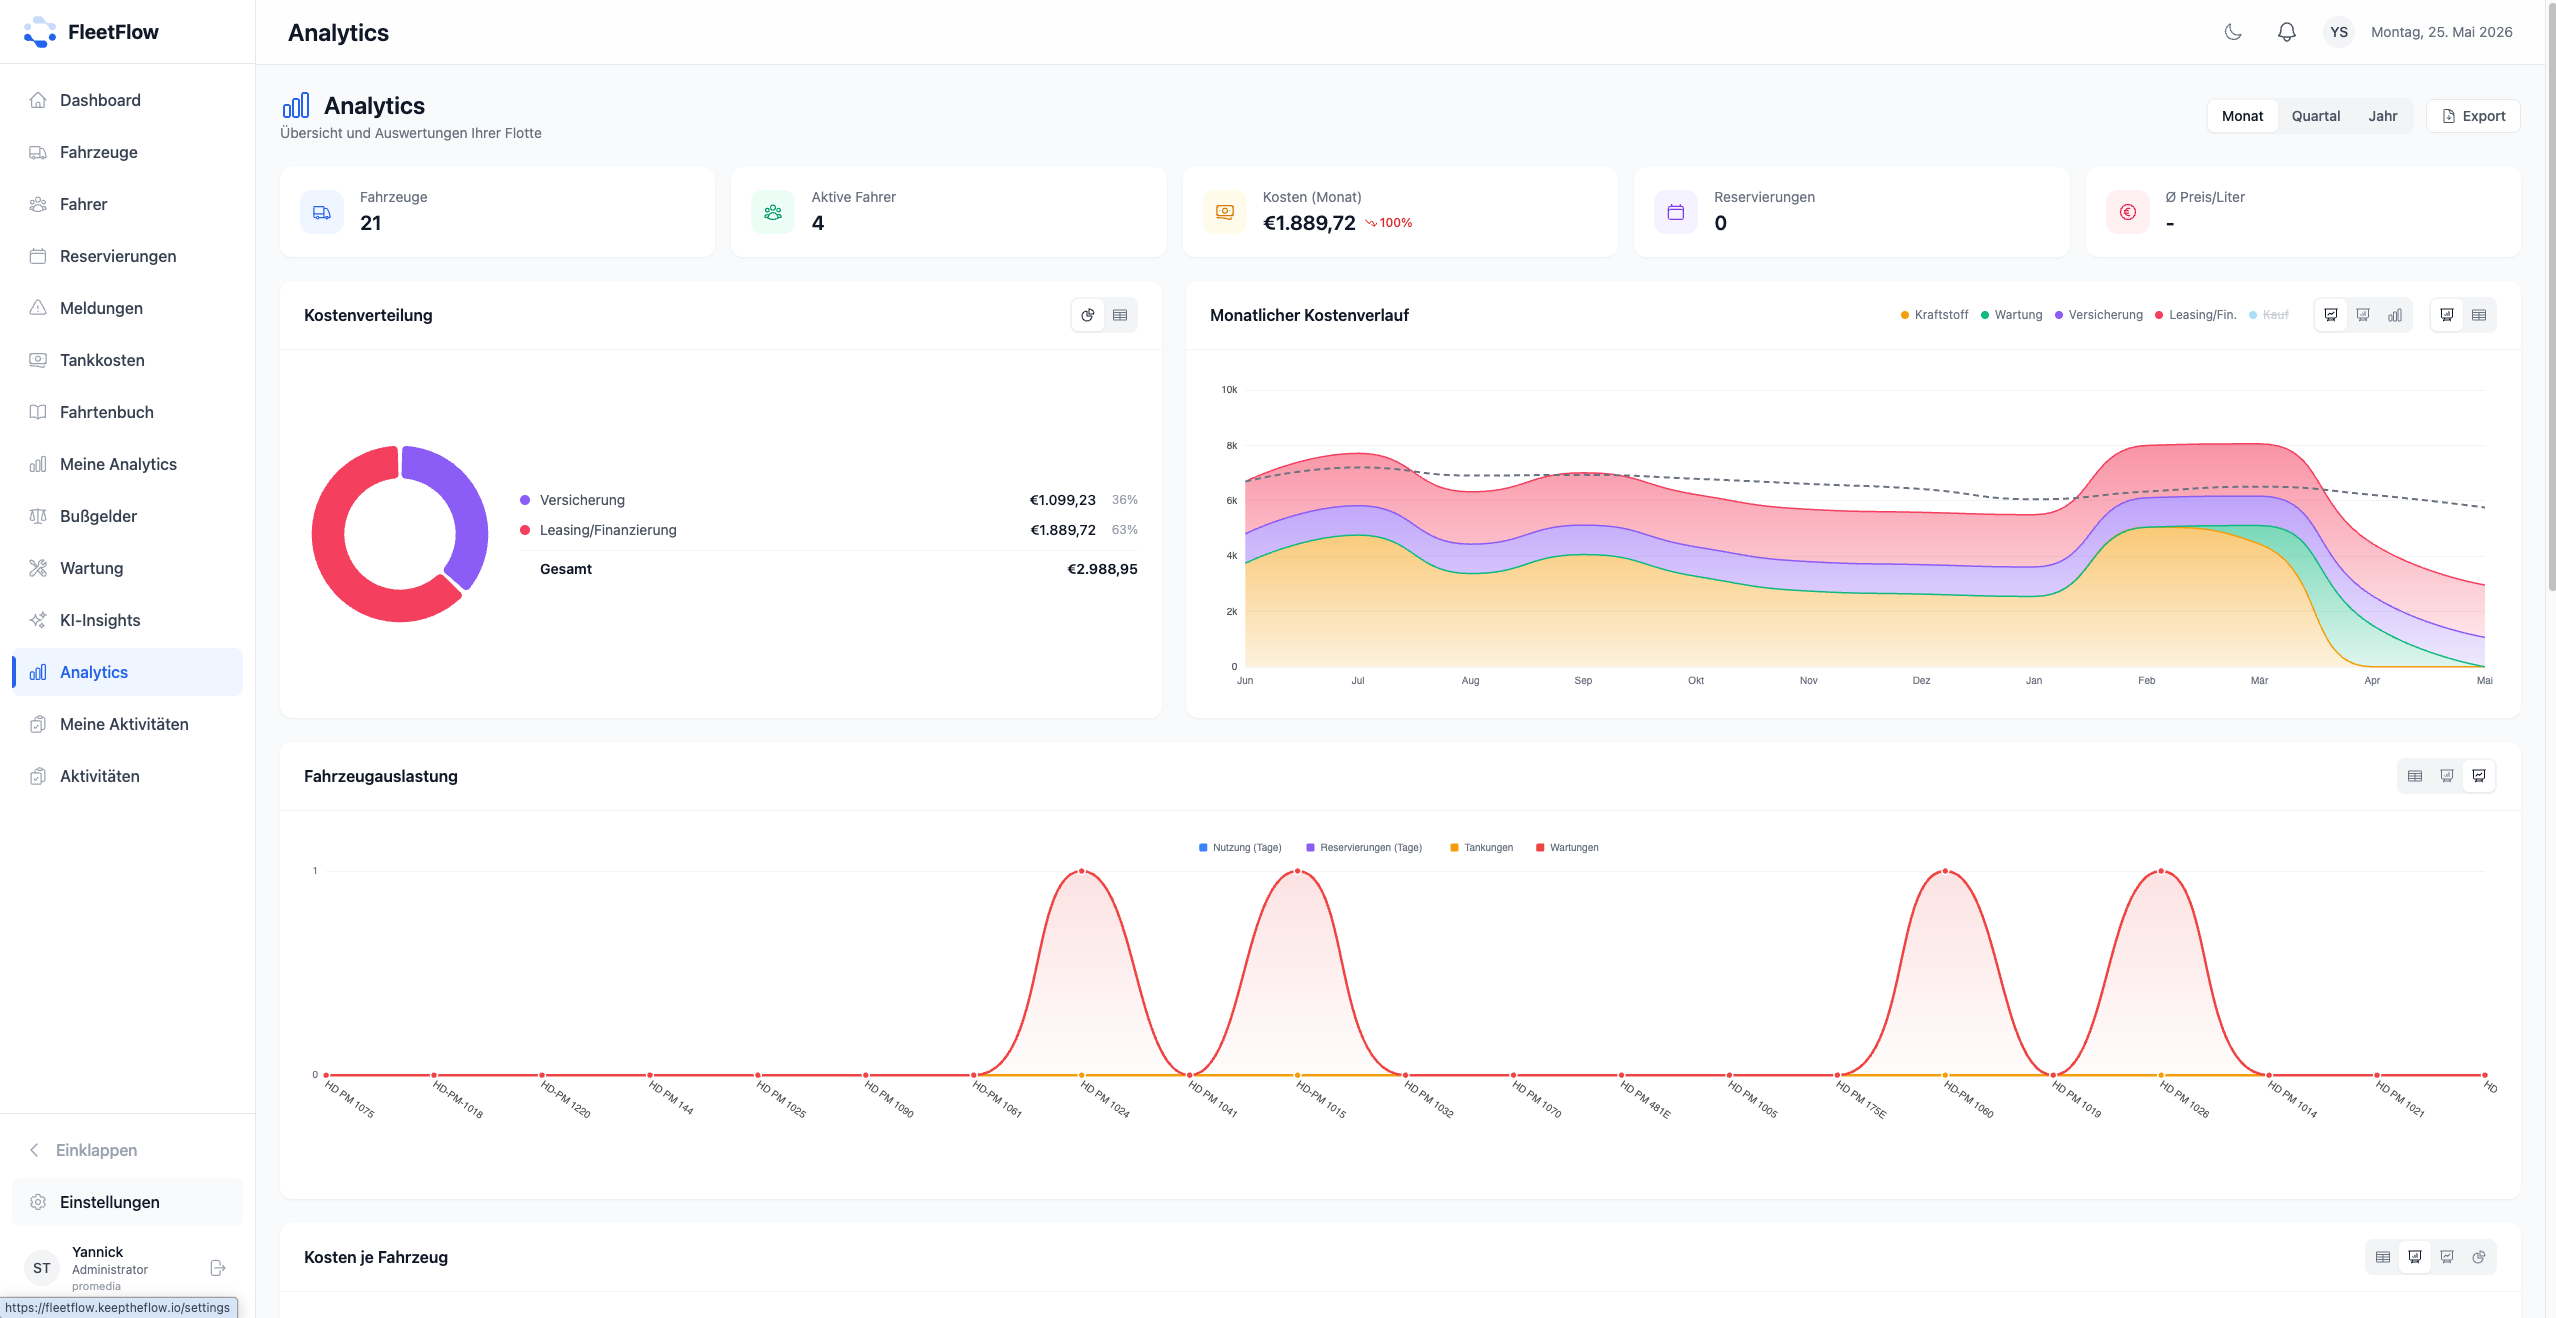Screen dimensions: 2556x1318
Task: Open Dashboard in the sidebar
Action: click(x=128, y=100)
